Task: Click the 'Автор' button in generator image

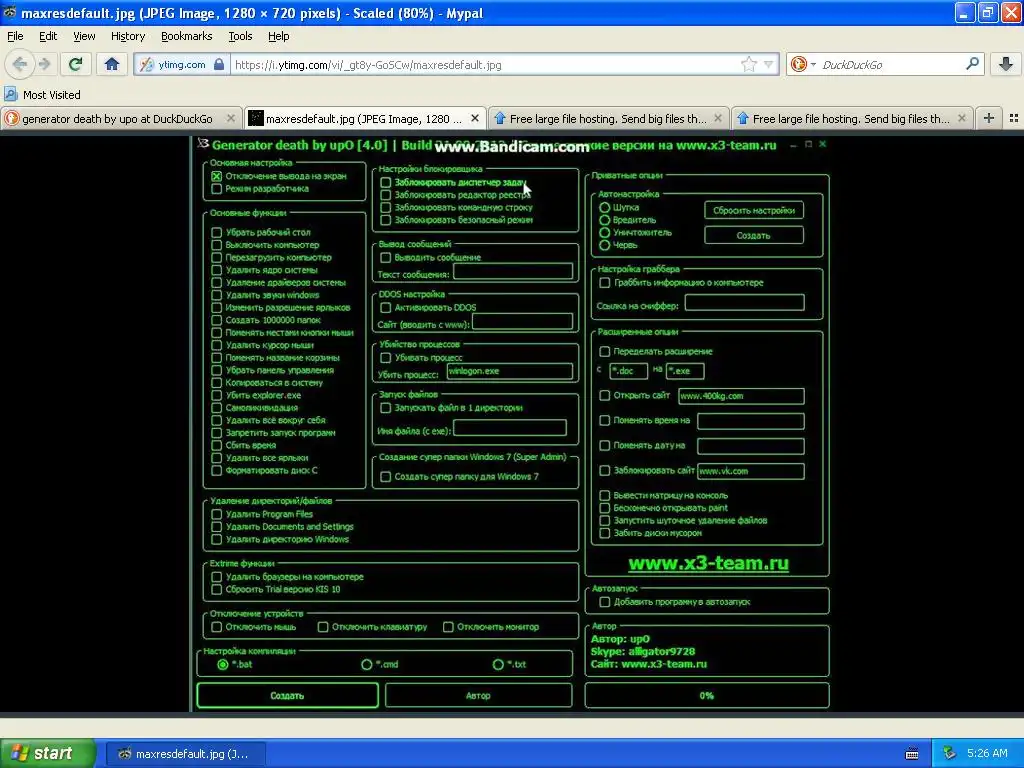Action: pyautogui.click(x=478, y=696)
